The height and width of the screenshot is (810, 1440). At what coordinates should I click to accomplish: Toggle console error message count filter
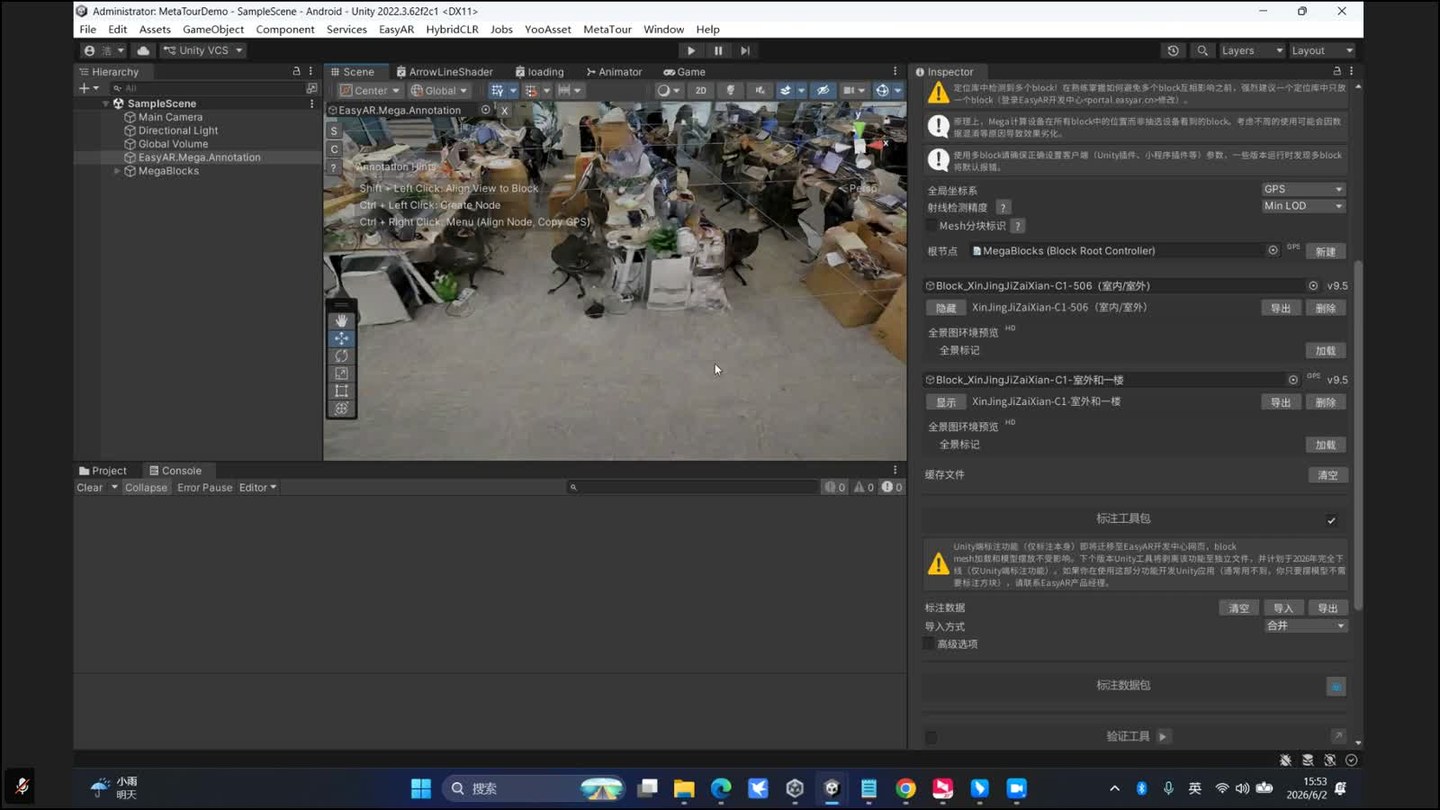[x=892, y=487]
